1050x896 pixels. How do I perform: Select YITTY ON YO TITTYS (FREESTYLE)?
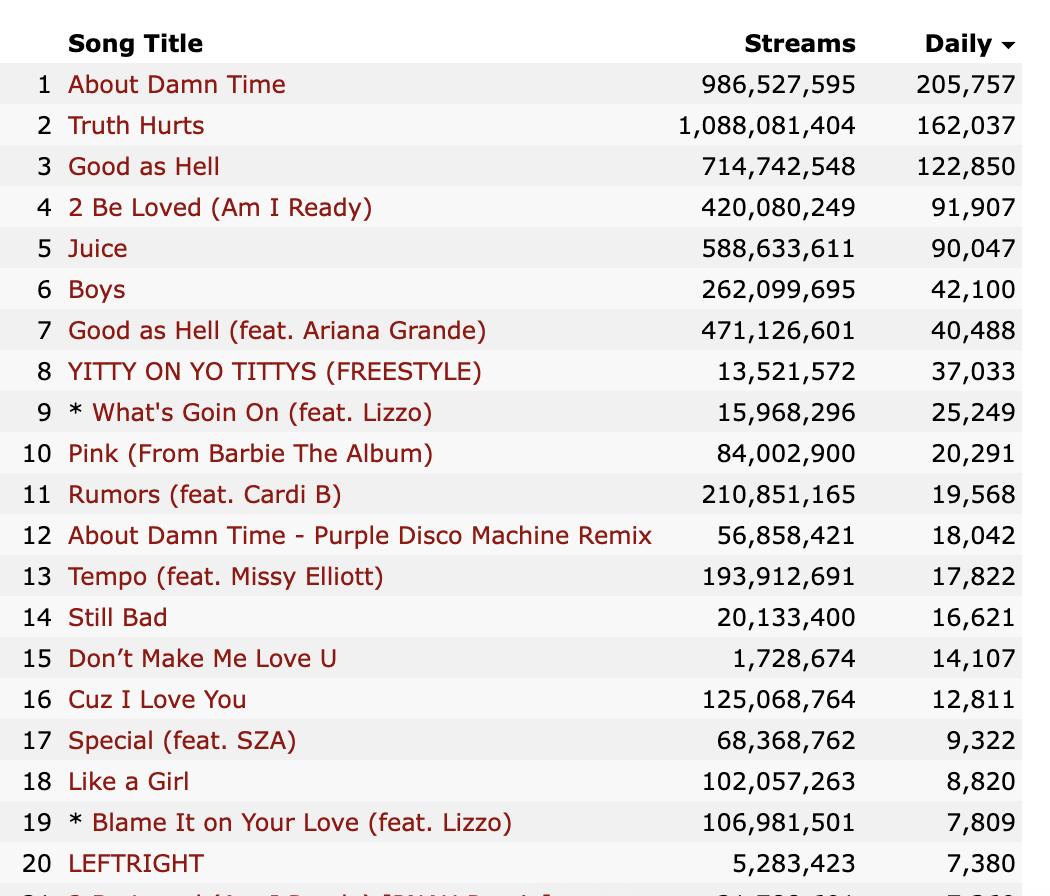(x=275, y=372)
